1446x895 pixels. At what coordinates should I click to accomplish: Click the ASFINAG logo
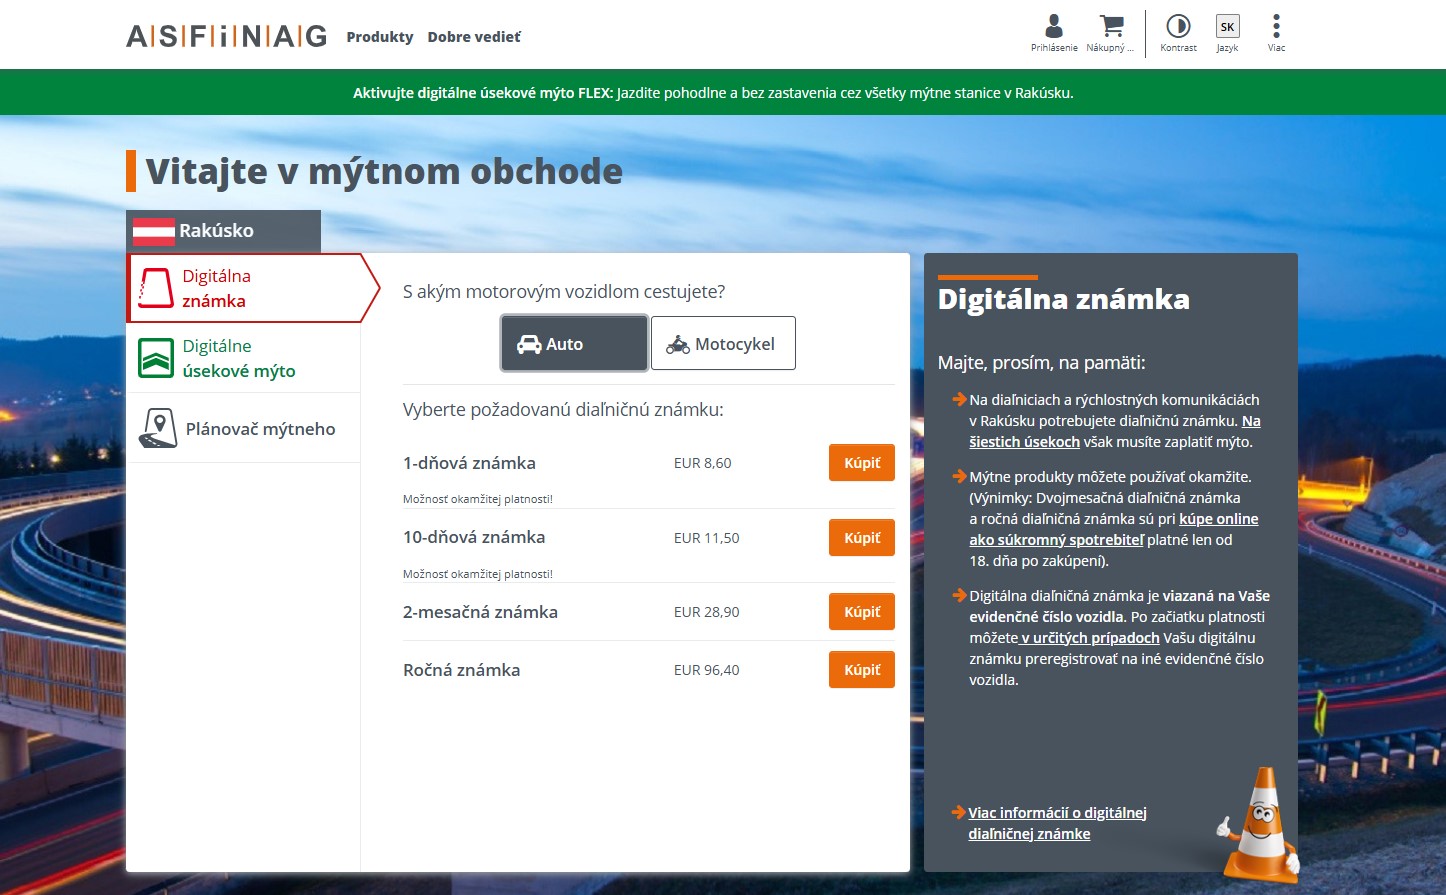[x=225, y=35]
